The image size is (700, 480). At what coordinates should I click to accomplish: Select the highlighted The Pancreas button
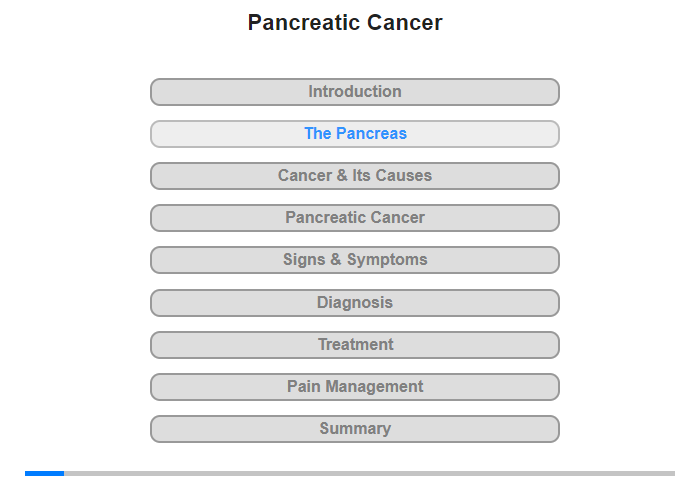[354, 134]
